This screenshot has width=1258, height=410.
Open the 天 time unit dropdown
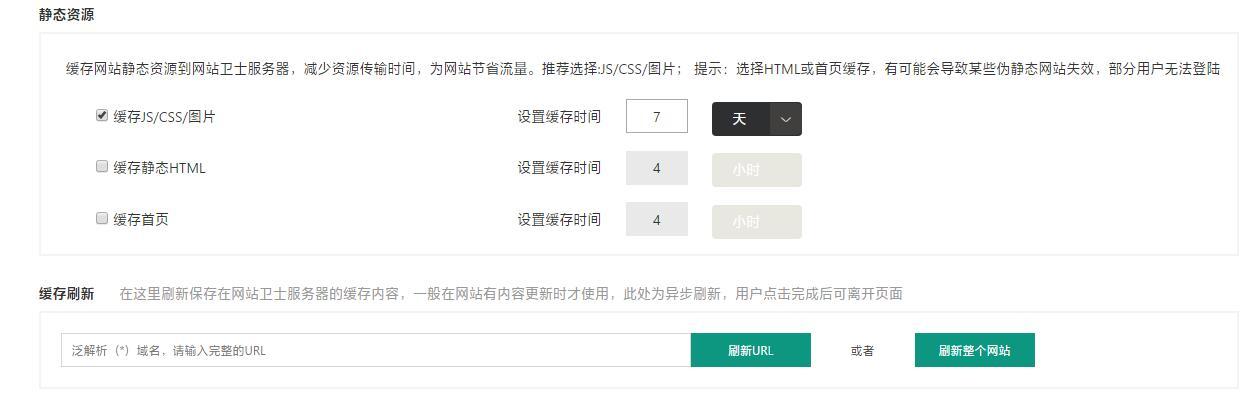click(x=757, y=119)
